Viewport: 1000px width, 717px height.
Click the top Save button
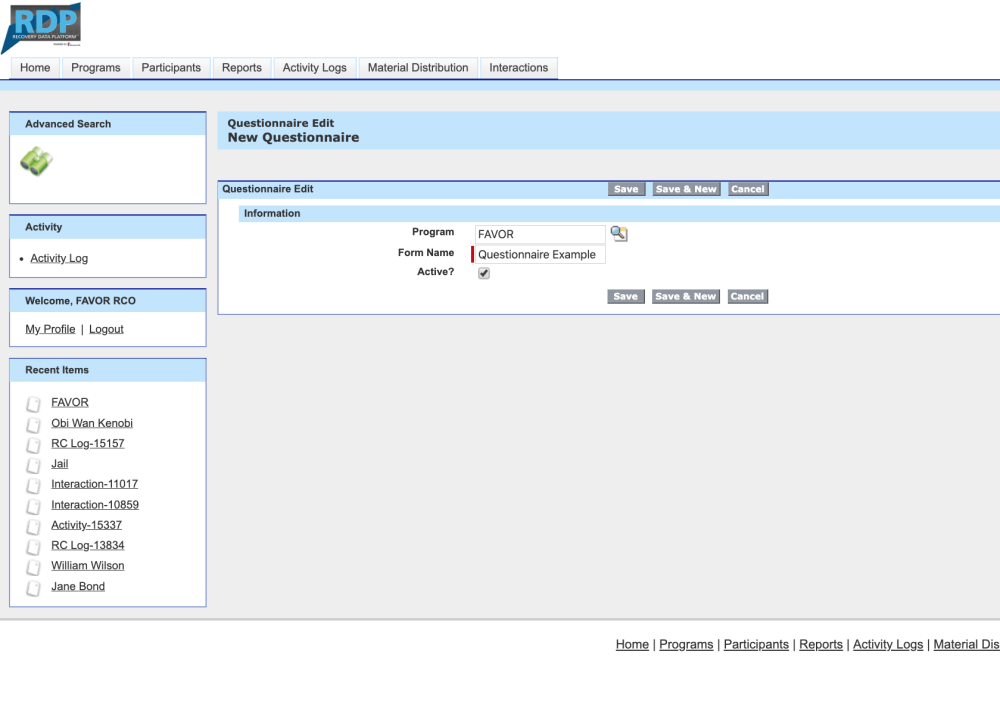(x=626, y=189)
